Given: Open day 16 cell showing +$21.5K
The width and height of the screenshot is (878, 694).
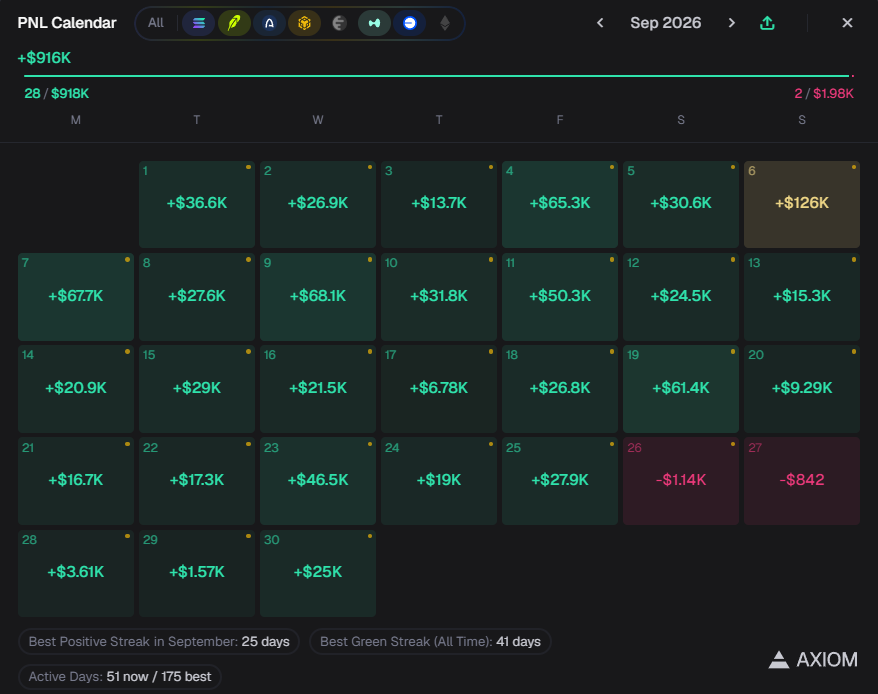Looking at the screenshot, I should [x=317, y=389].
